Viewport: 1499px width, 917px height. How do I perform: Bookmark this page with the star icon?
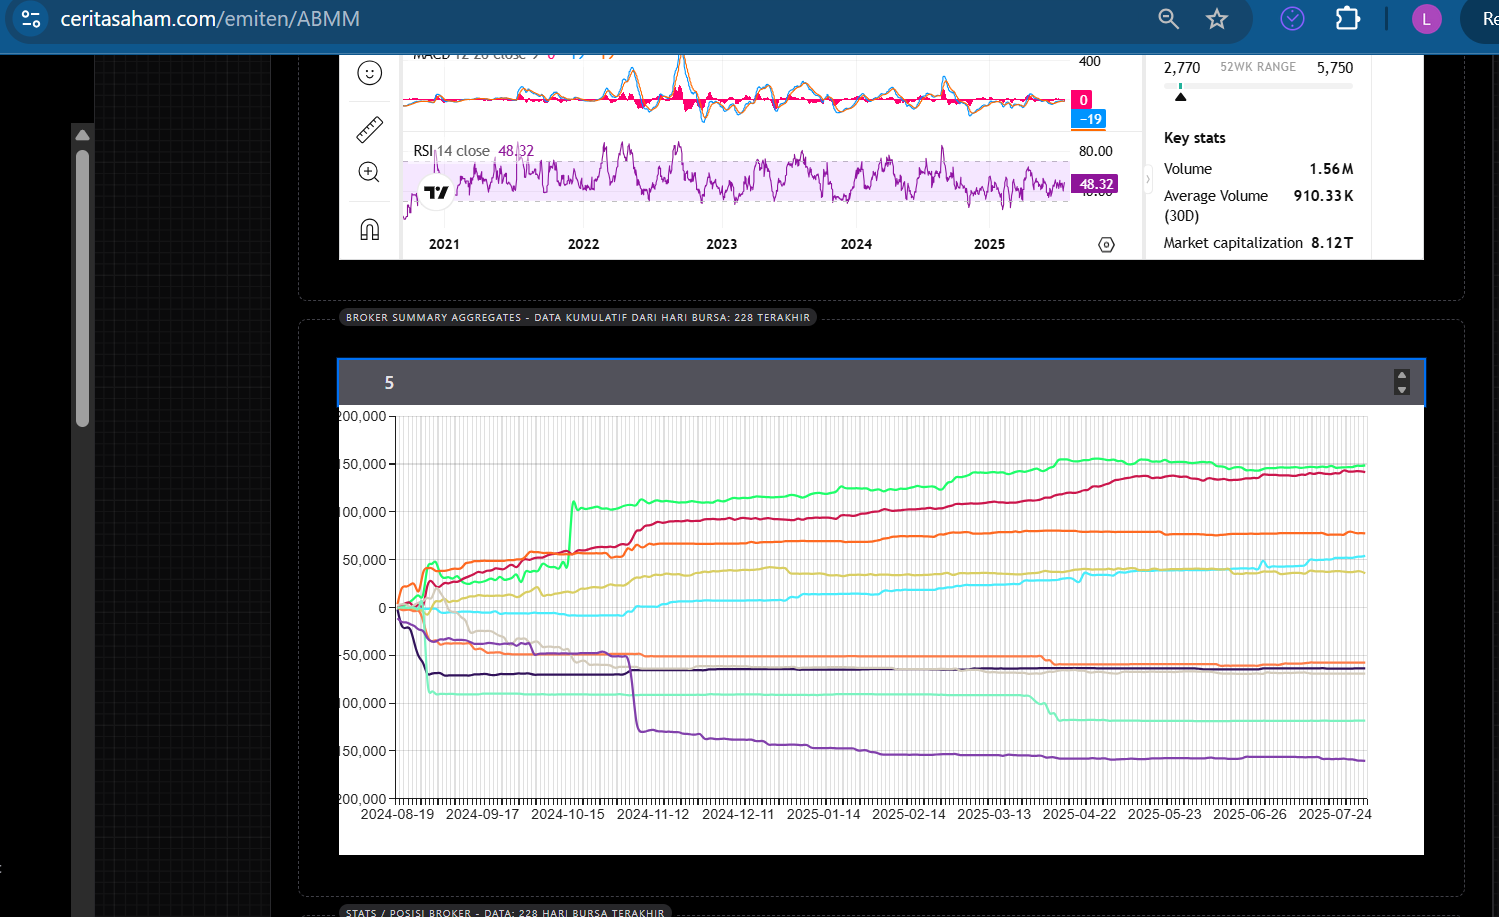tap(1216, 19)
